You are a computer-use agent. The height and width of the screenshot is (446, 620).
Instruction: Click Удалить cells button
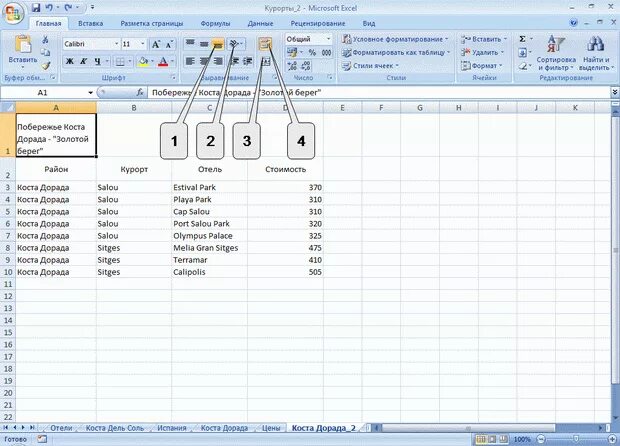pyautogui.click(x=483, y=52)
